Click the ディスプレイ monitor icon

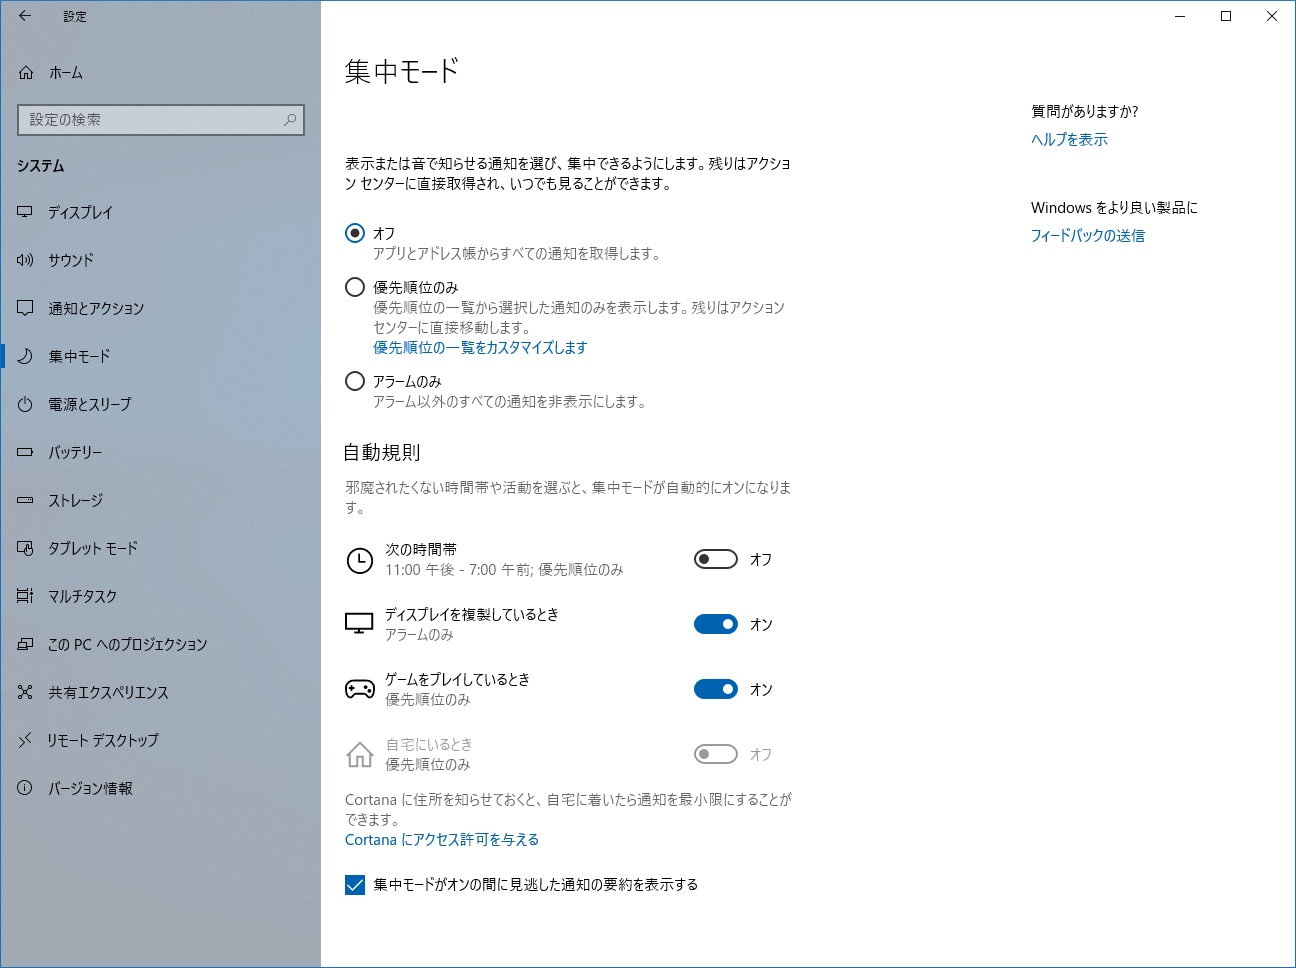pyautogui.click(x=25, y=212)
